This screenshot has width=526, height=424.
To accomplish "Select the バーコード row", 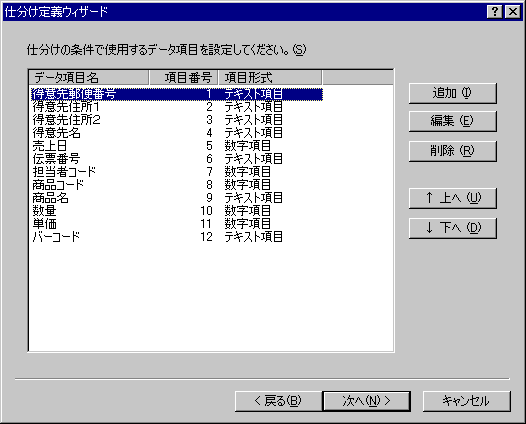I will (177, 237).
